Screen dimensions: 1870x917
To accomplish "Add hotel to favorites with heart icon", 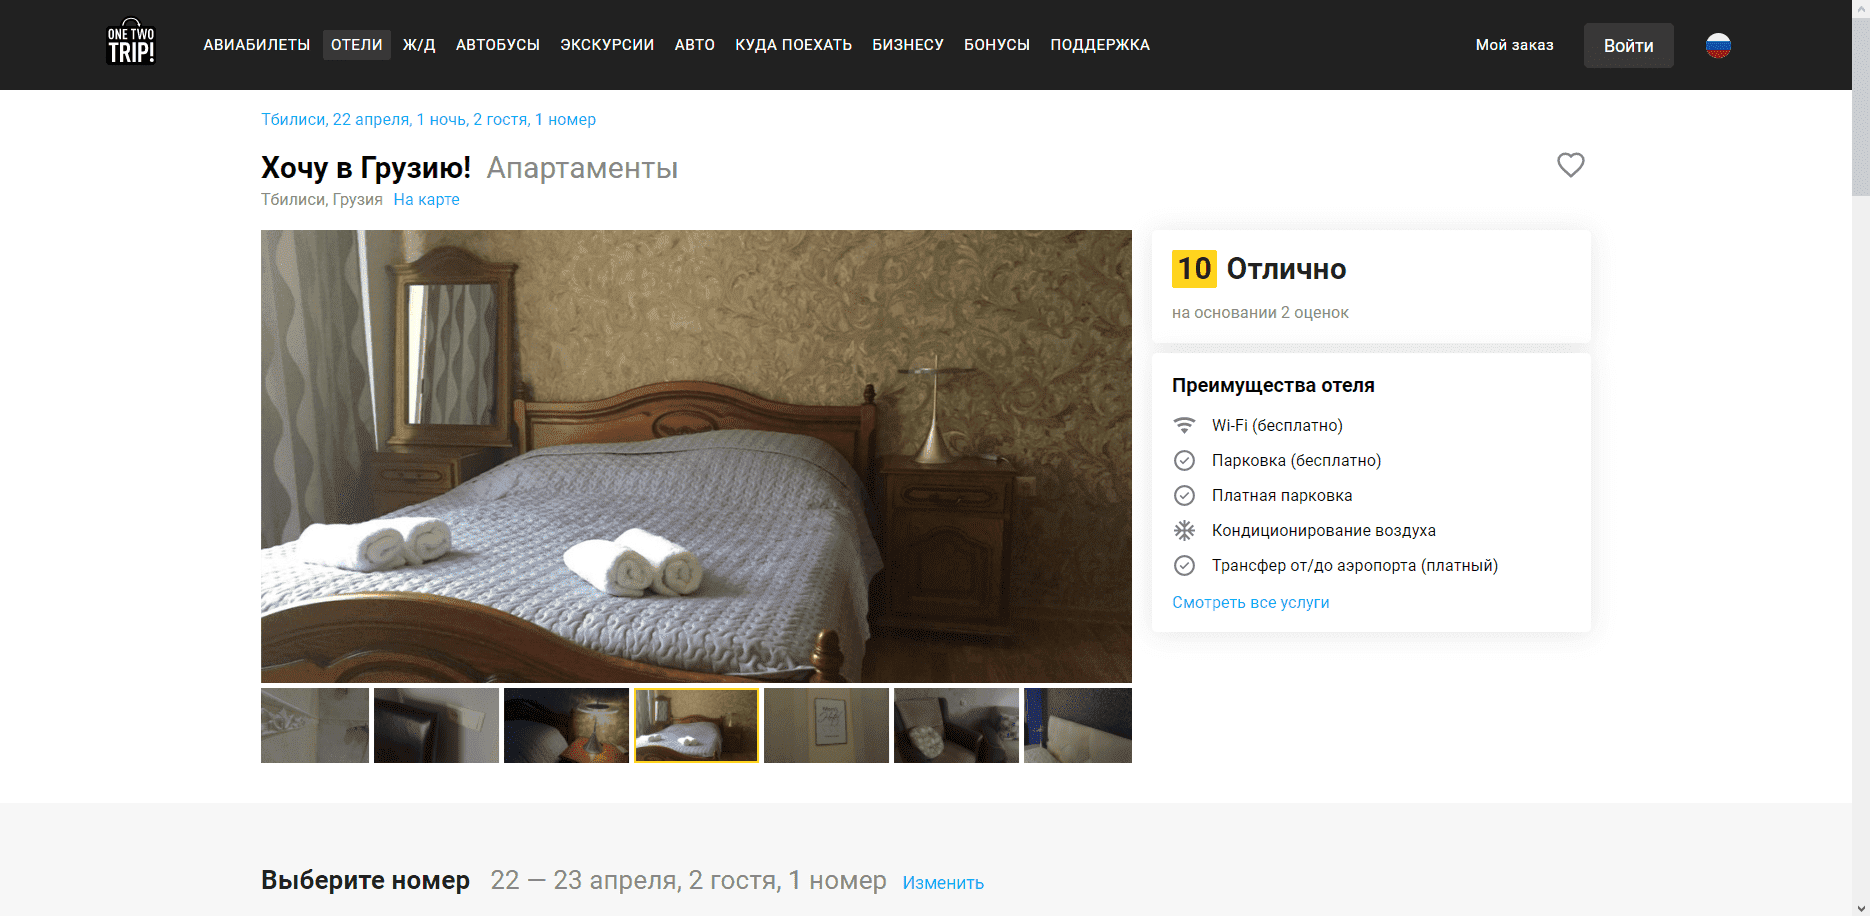I will pos(1570,165).
